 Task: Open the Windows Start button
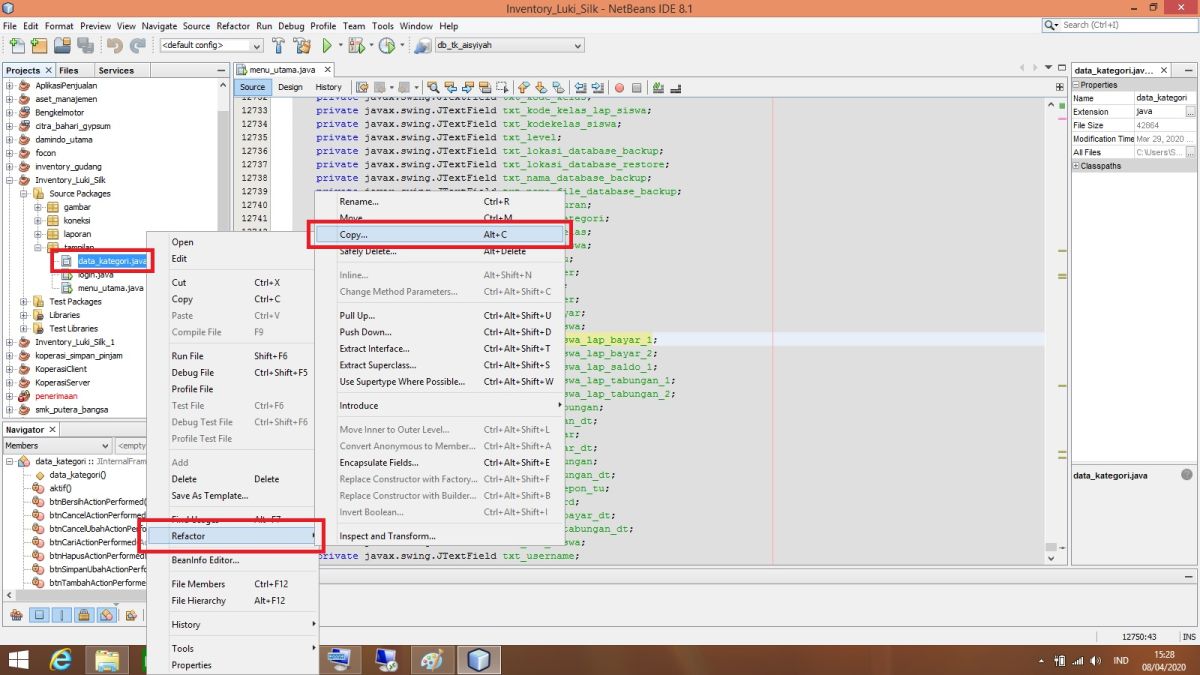tap(19, 659)
